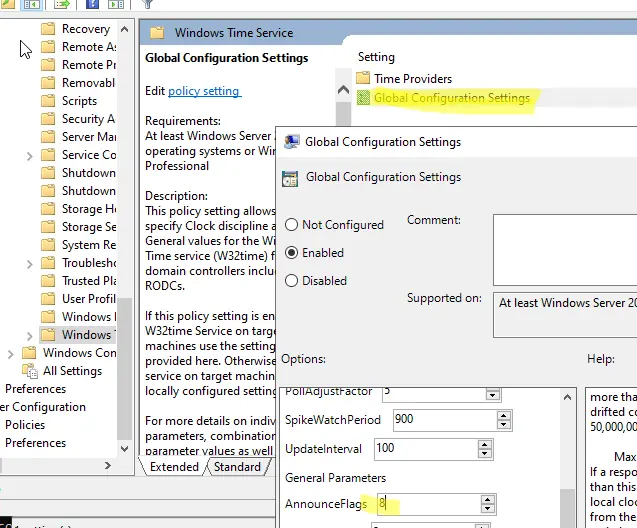The width and height of the screenshot is (637, 528).
Task: Switch to the Extended tab
Action: coord(174,467)
